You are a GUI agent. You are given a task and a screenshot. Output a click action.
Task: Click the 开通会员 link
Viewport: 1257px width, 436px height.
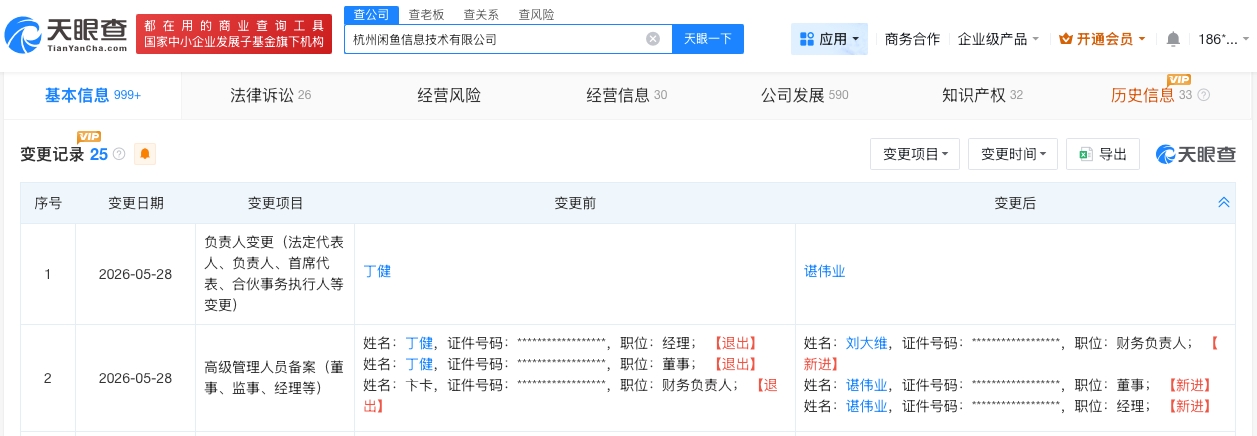pyautogui.click(x=1105, y=39)
